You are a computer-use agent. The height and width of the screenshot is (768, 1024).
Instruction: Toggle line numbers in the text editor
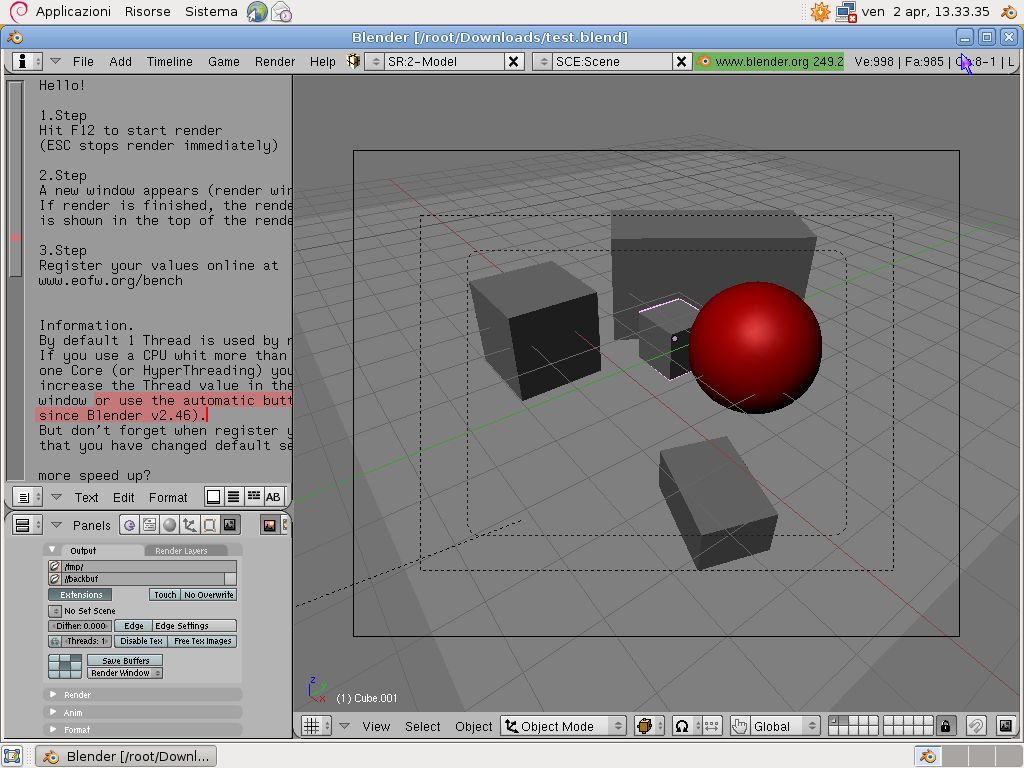233,497
